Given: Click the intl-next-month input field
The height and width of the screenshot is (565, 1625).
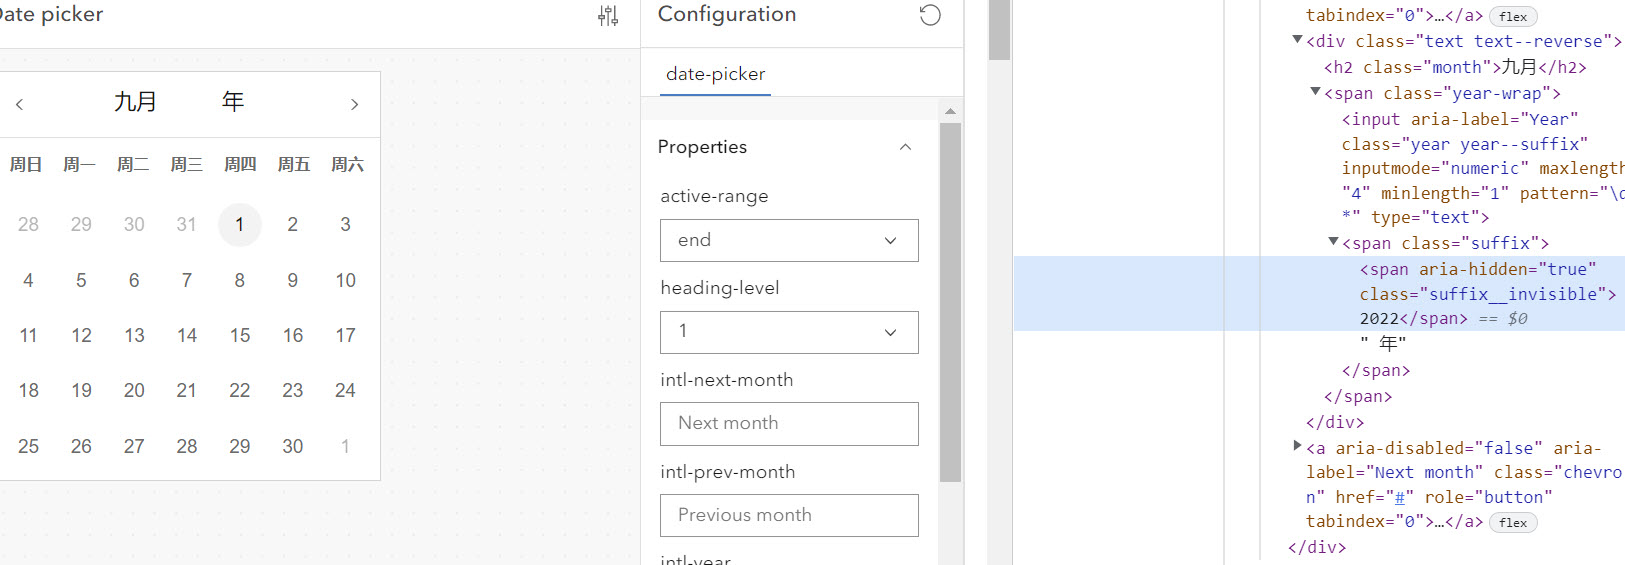Looking at the screenshot, I should click(x=789, y=424).
